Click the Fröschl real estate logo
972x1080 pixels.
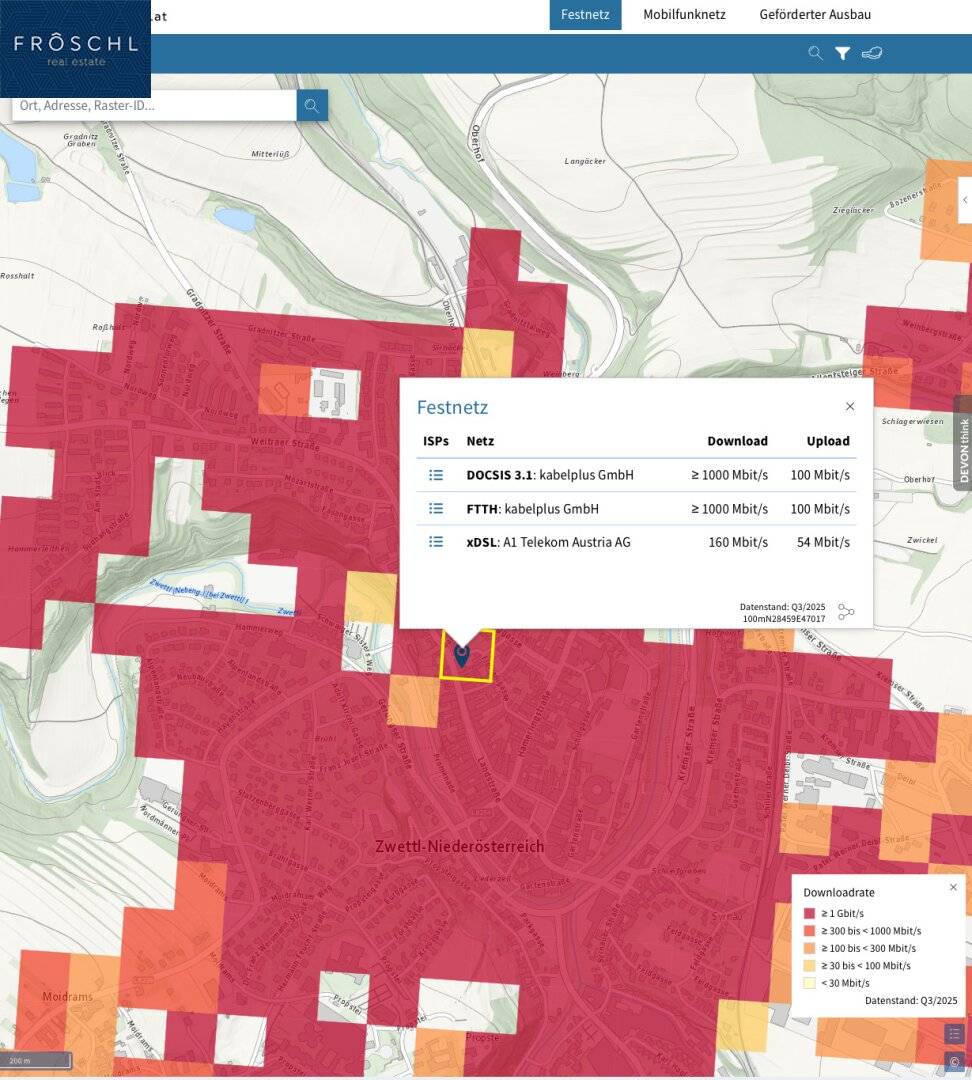point(76,49)
